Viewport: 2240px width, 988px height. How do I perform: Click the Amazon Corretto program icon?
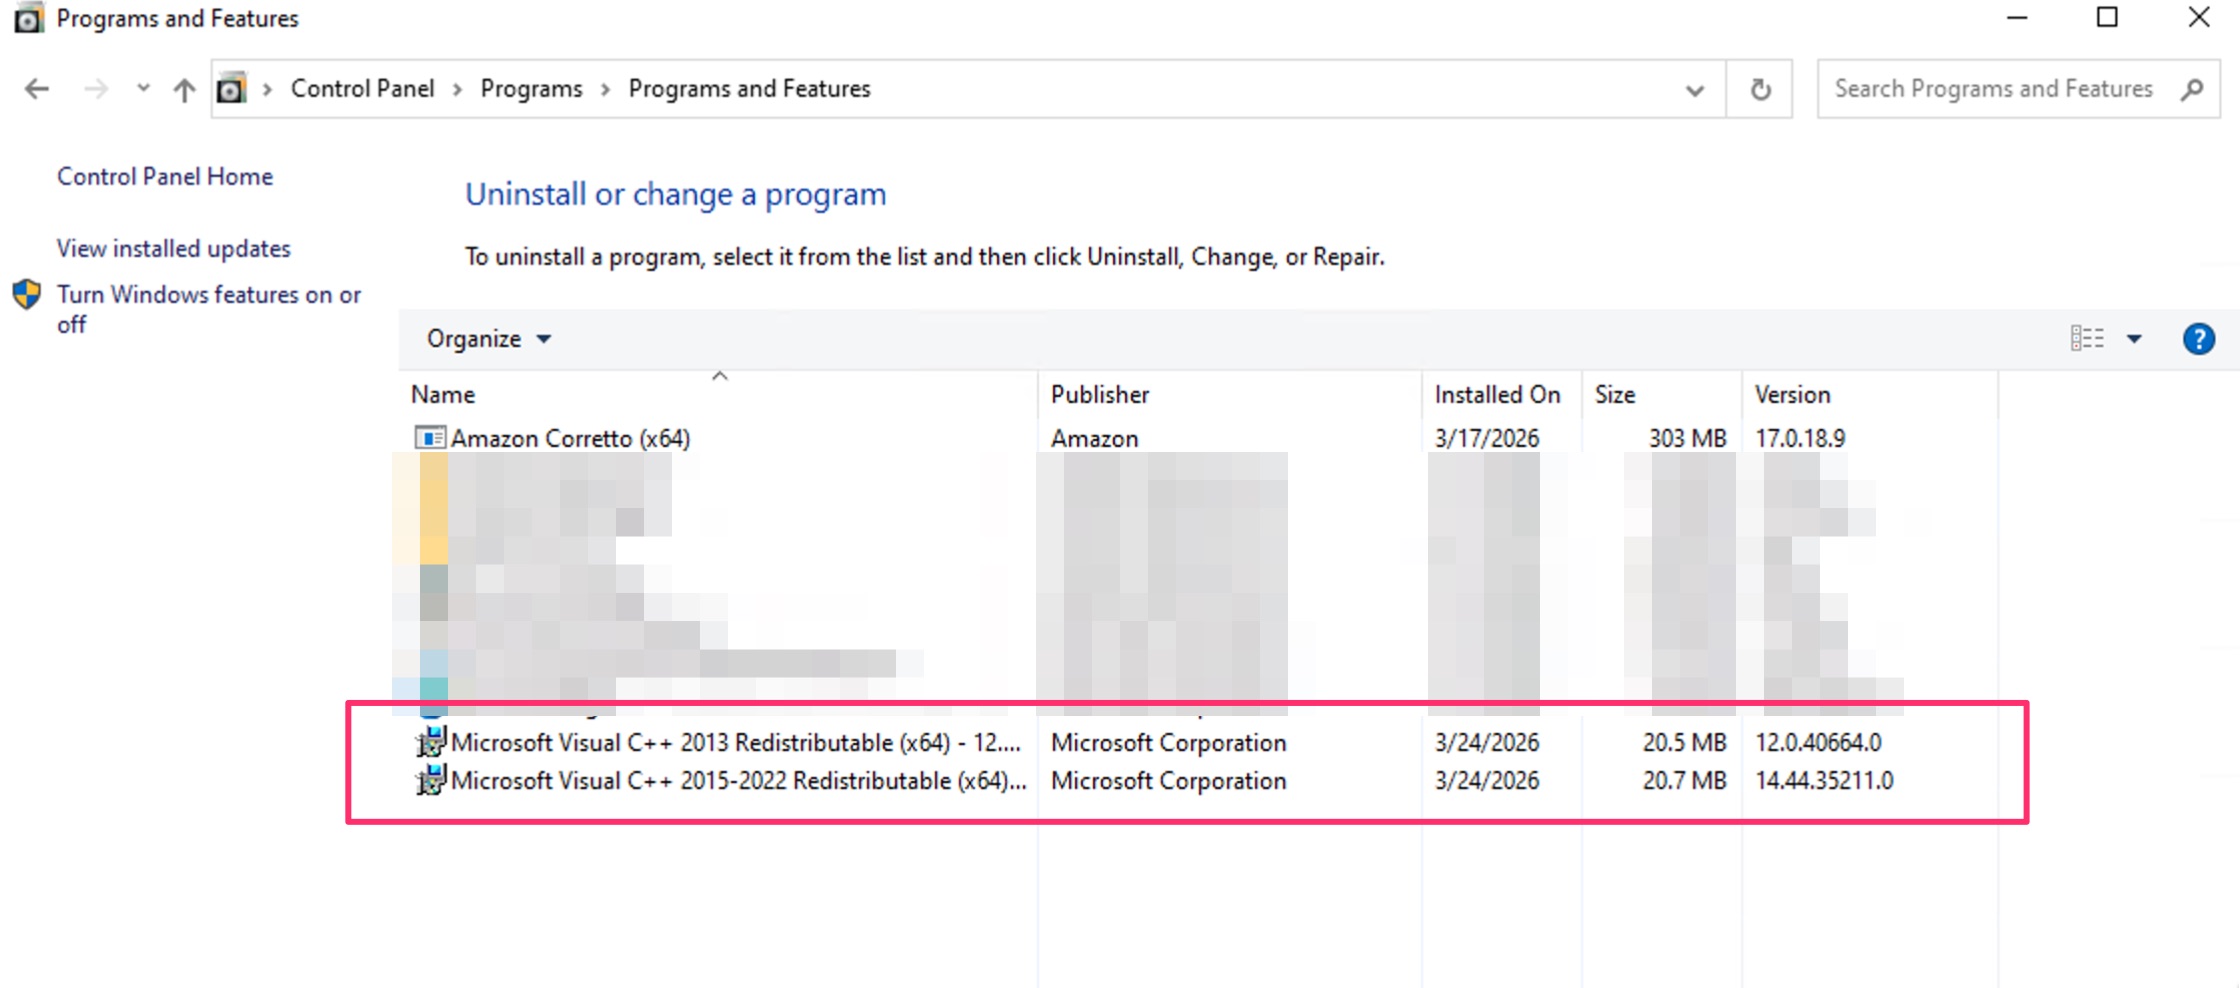point(430,438)
